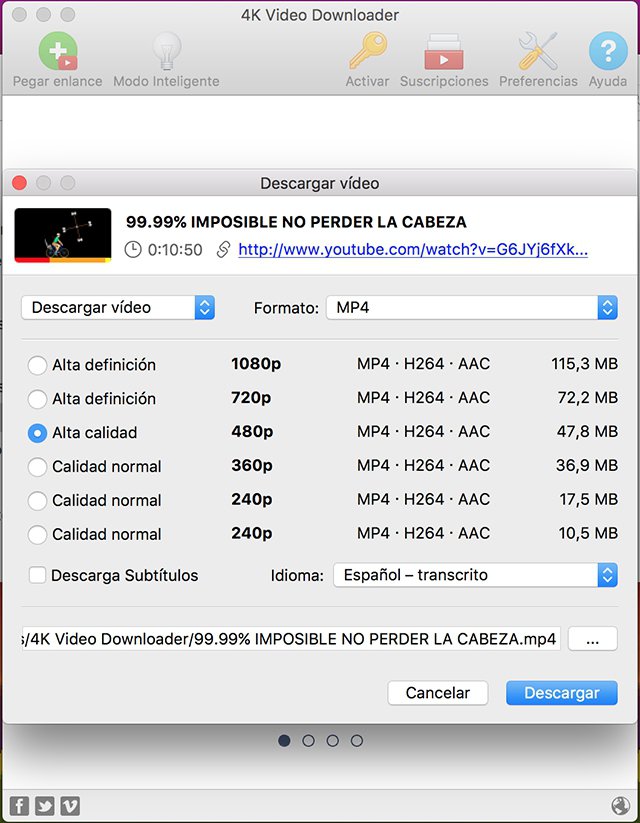640x823 pixels.
Task: Open the Descargar vídeo mode dropdown
Action: 118,308
